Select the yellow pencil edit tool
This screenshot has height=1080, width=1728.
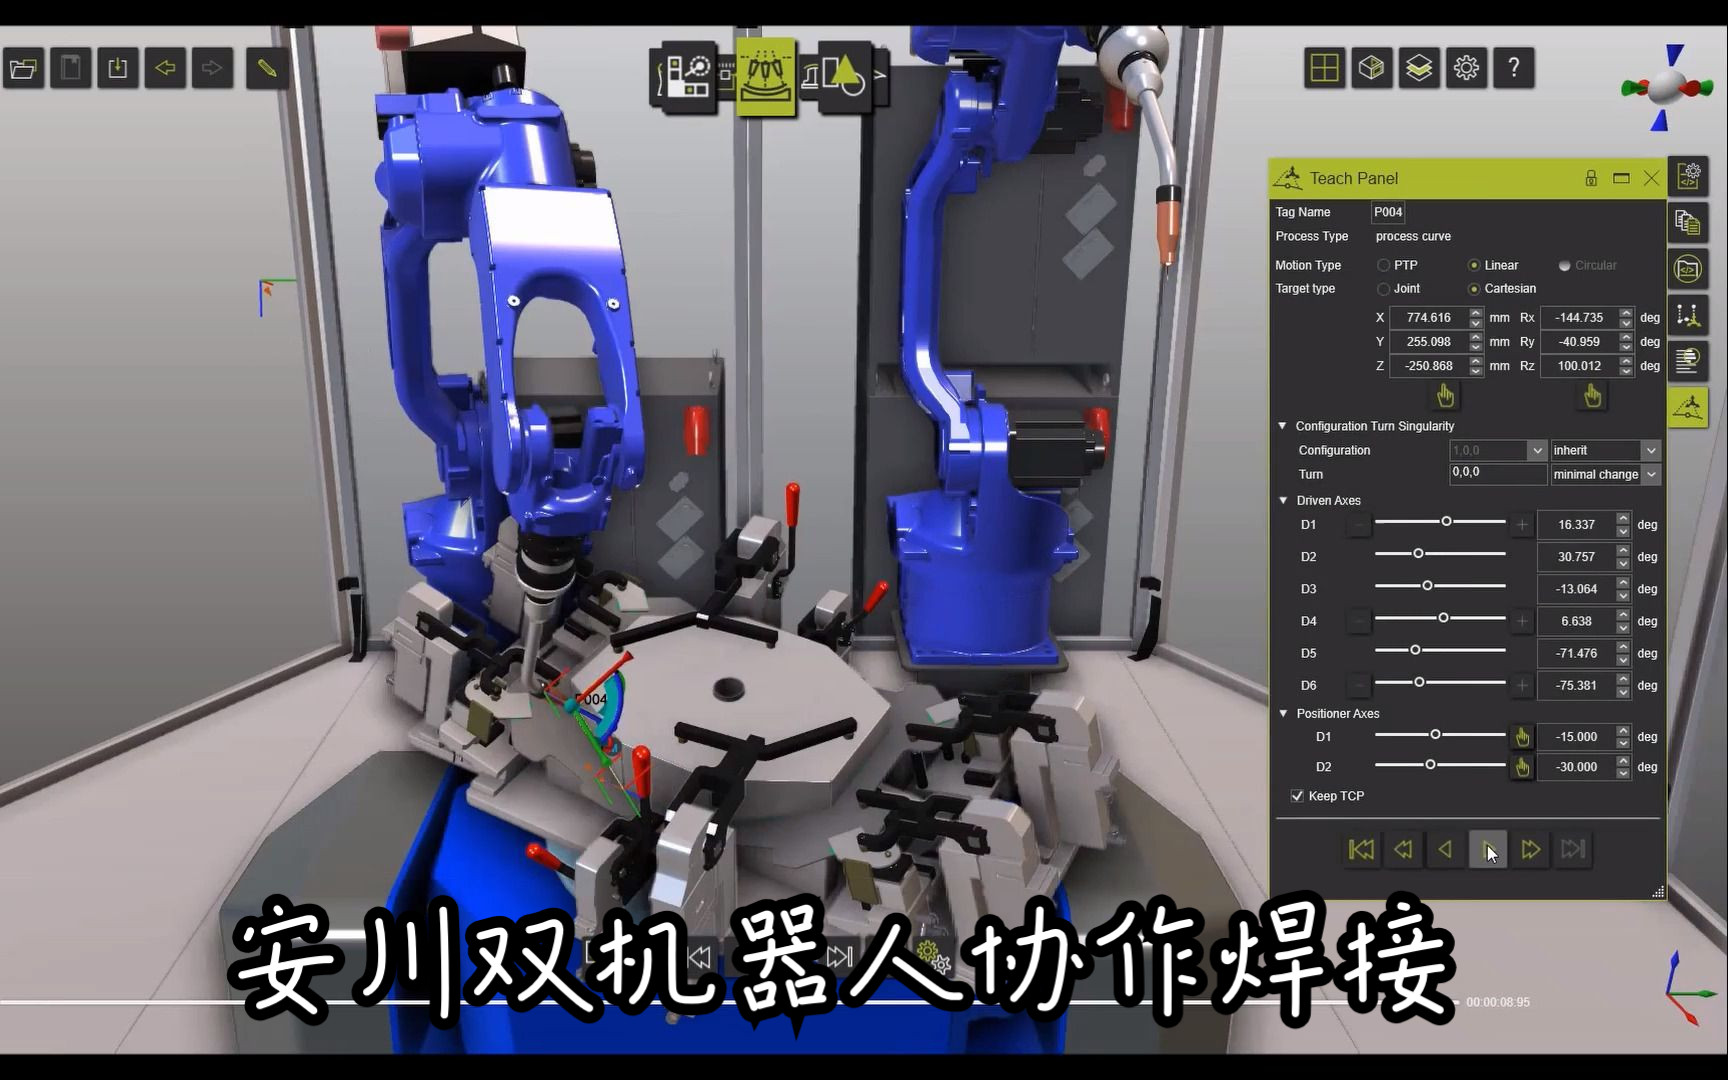click(267, 68)
